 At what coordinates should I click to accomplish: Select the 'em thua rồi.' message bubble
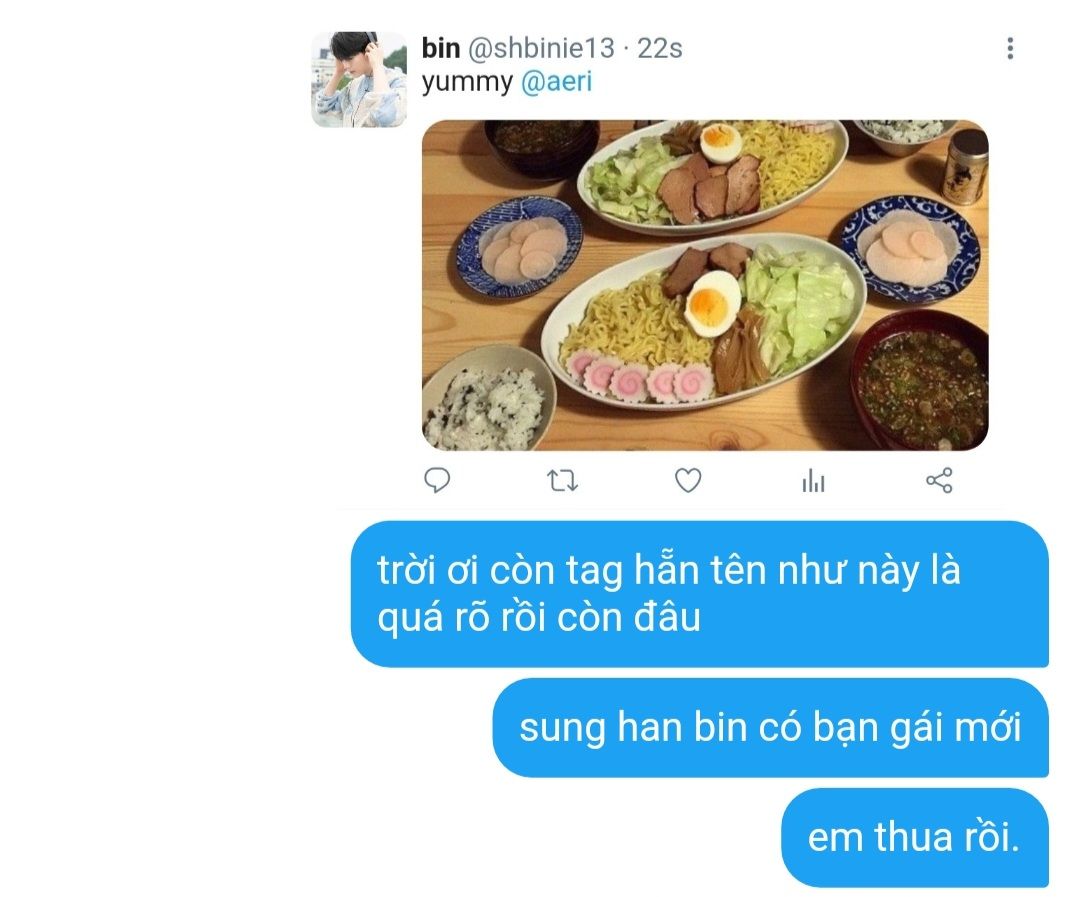tap(915, 838)
